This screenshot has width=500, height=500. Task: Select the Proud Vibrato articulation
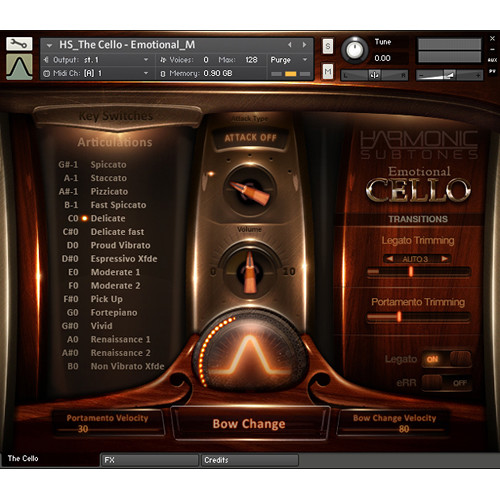click(120, 245)
